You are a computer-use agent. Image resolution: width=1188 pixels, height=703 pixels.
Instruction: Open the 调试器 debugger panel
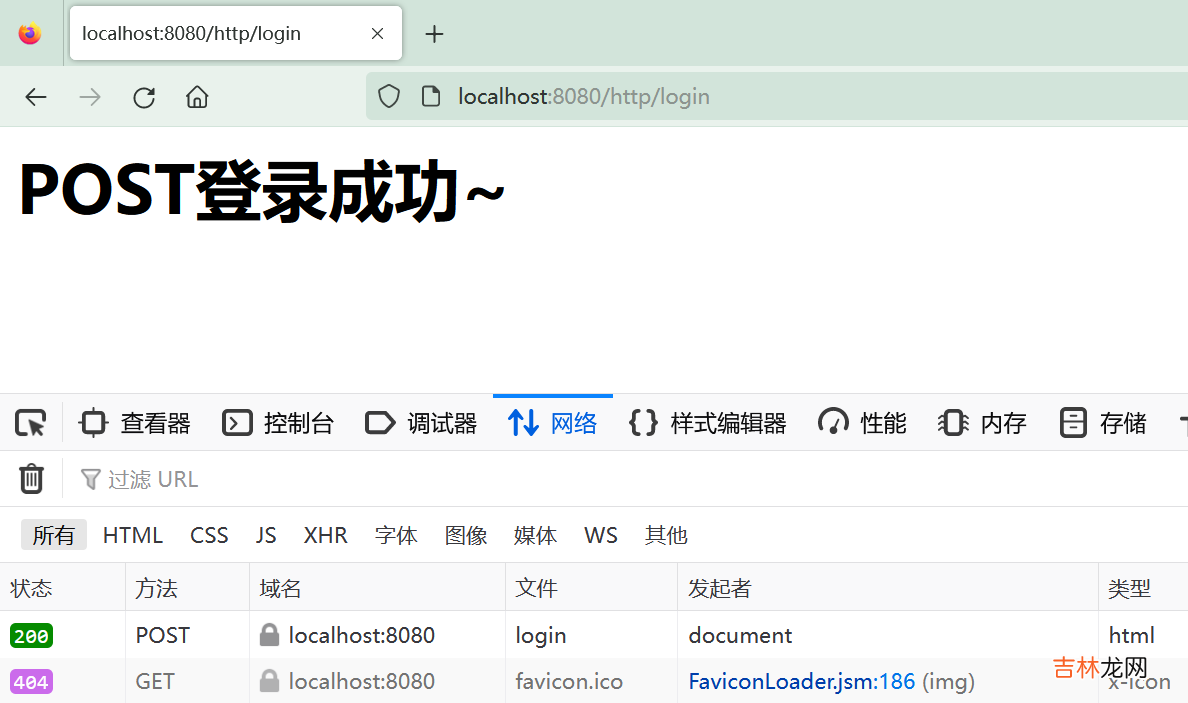click(x=422, y=424)
